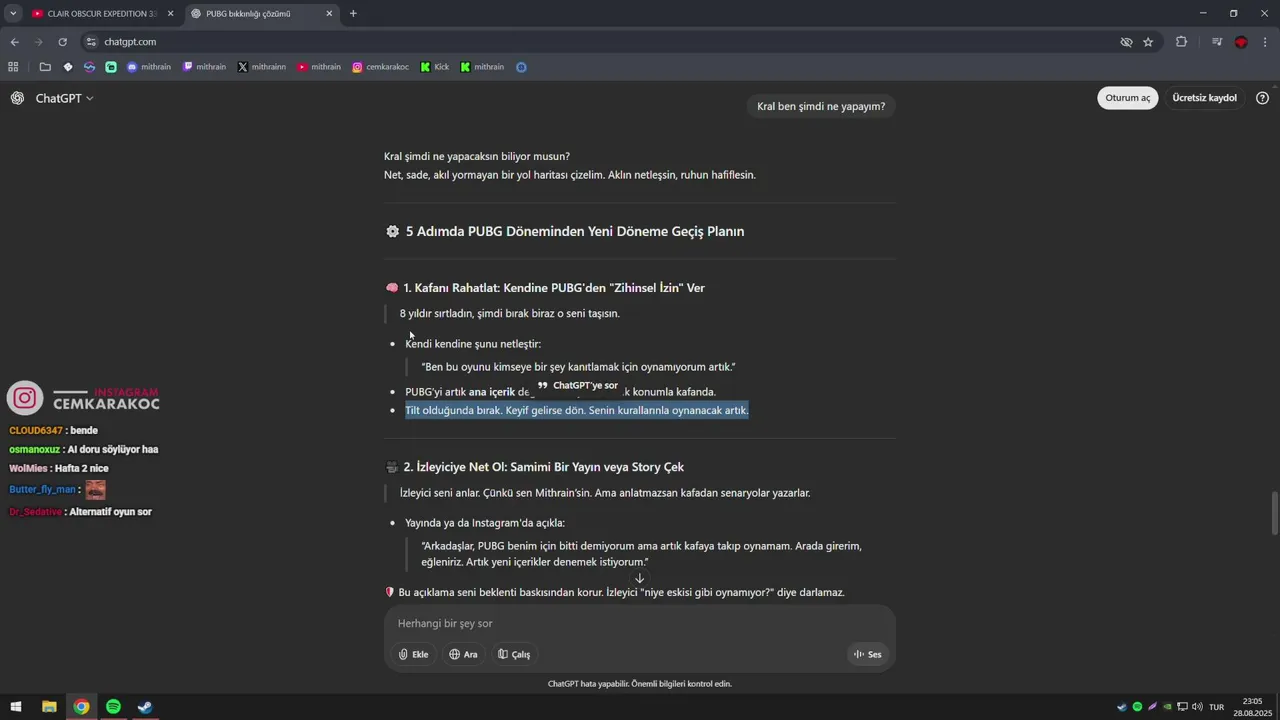This screenshot has height=720, width=1280.
Task: Reload the ChatGPT page
Action: pyautogui.click(x=62, y=42)
